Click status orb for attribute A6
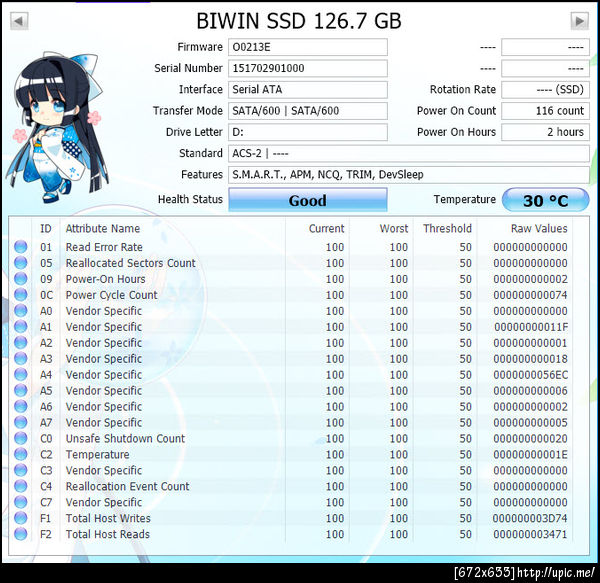The width and height of the screenshot is (600, 583). point(21,406)
